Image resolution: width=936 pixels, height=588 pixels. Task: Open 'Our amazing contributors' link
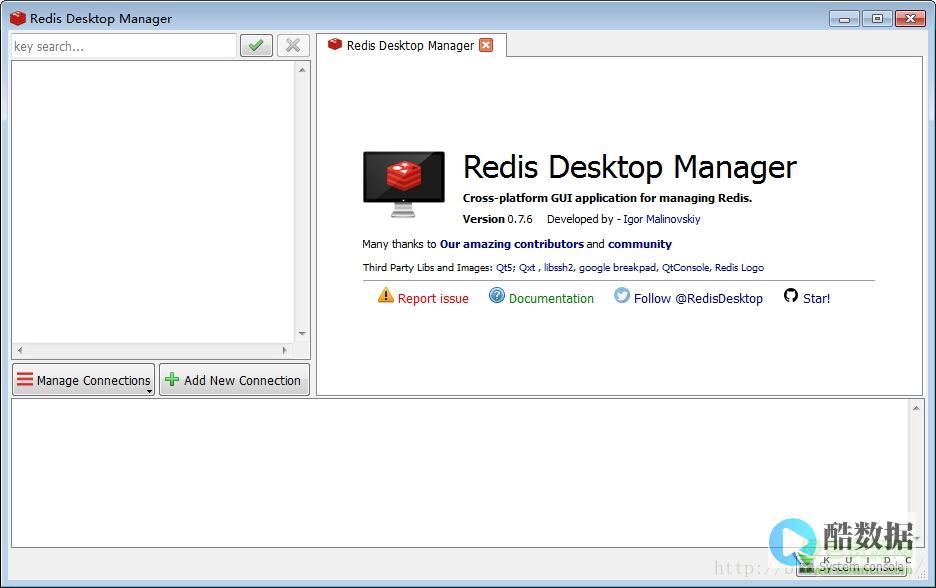tap(512, 244)
